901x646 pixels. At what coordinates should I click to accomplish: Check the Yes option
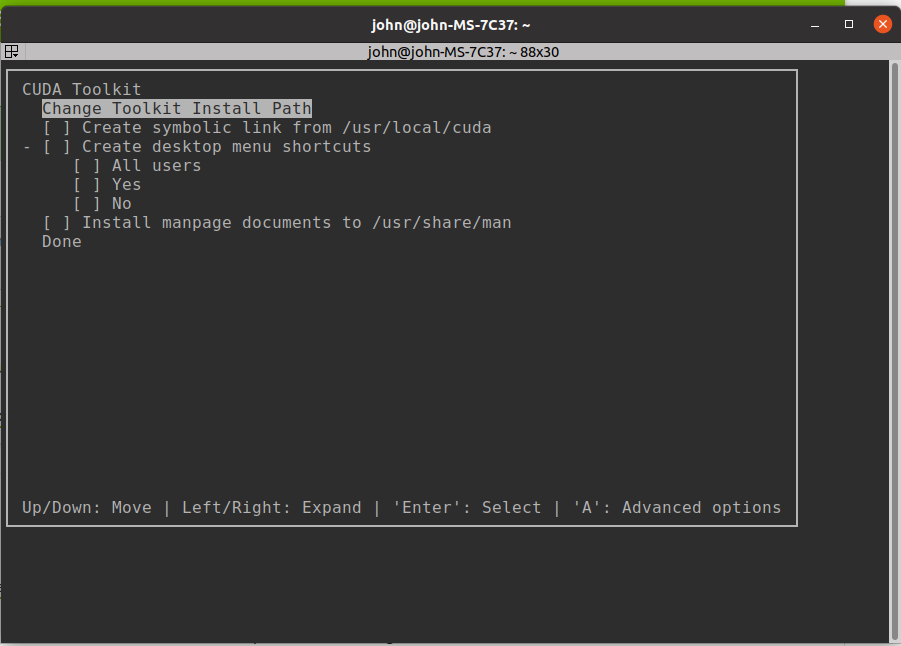pyautogui.click(x=87, y=185)
